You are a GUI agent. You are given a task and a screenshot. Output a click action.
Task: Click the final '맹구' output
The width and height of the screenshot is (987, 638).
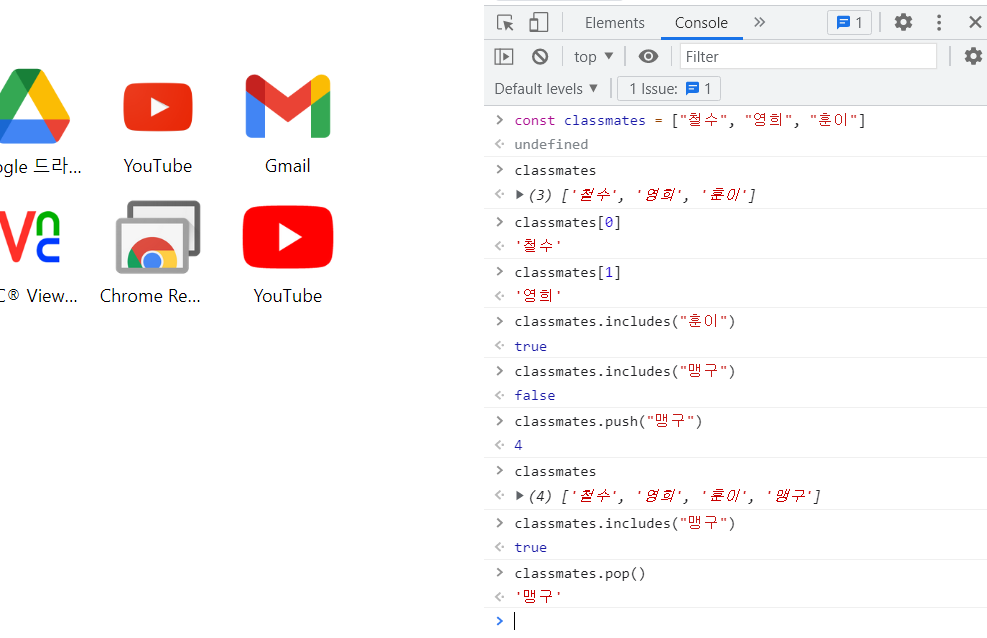tap(538, 596)
